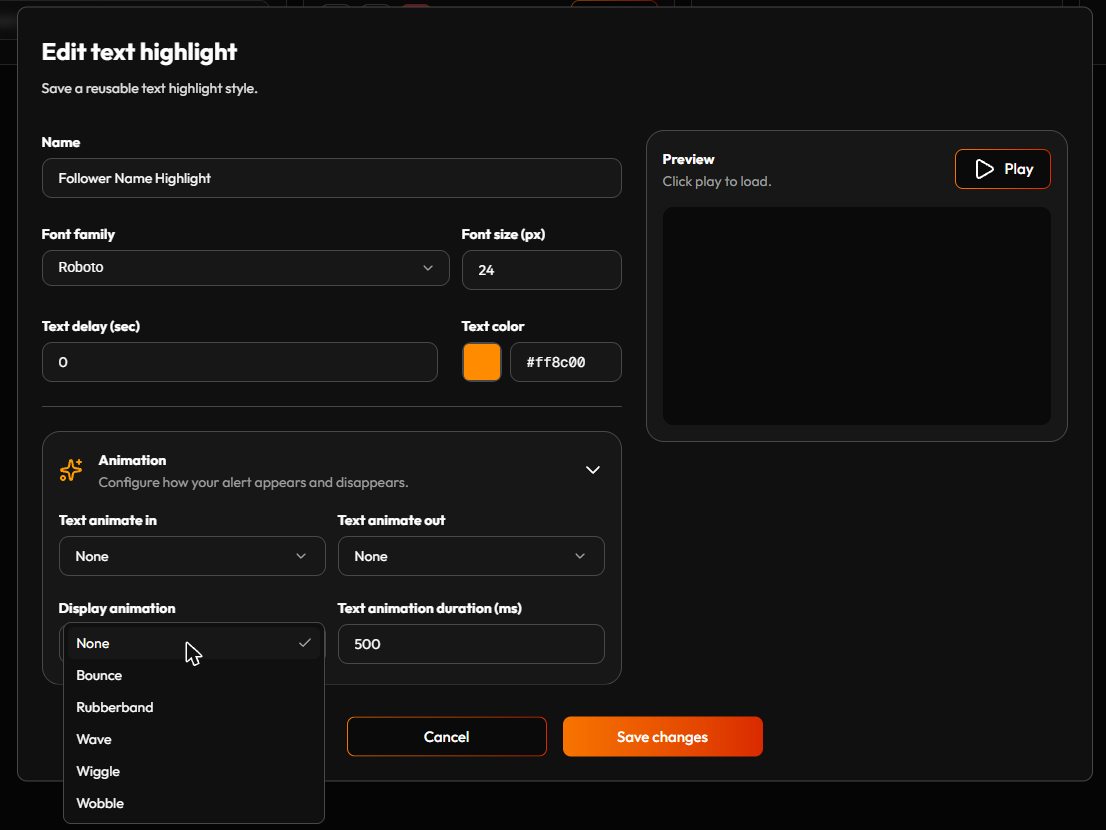
Task: Click the Cancel button
Action: pos(446,737)
